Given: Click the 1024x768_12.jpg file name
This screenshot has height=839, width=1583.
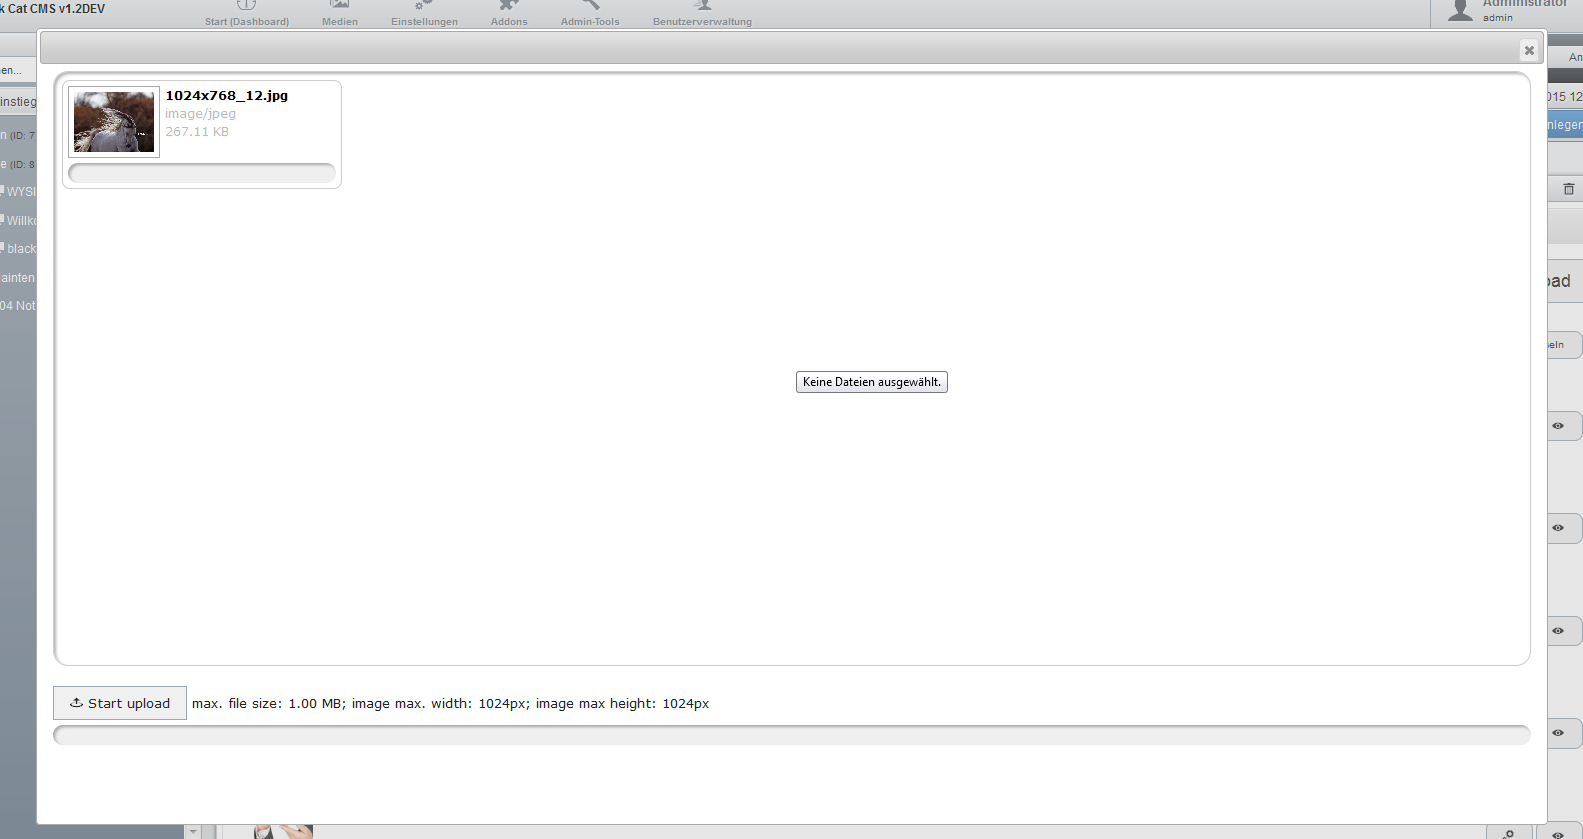Looking at the screenshot, I should (x=226, y=96).
